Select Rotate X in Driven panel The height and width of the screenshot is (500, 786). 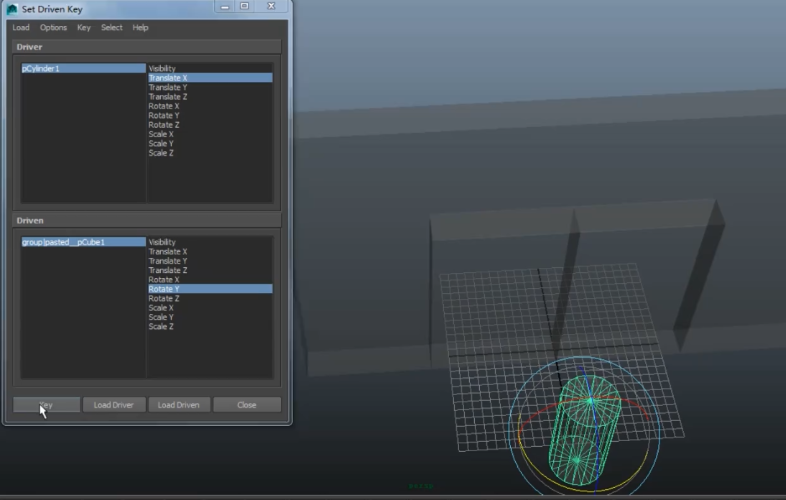coord(210,280)
